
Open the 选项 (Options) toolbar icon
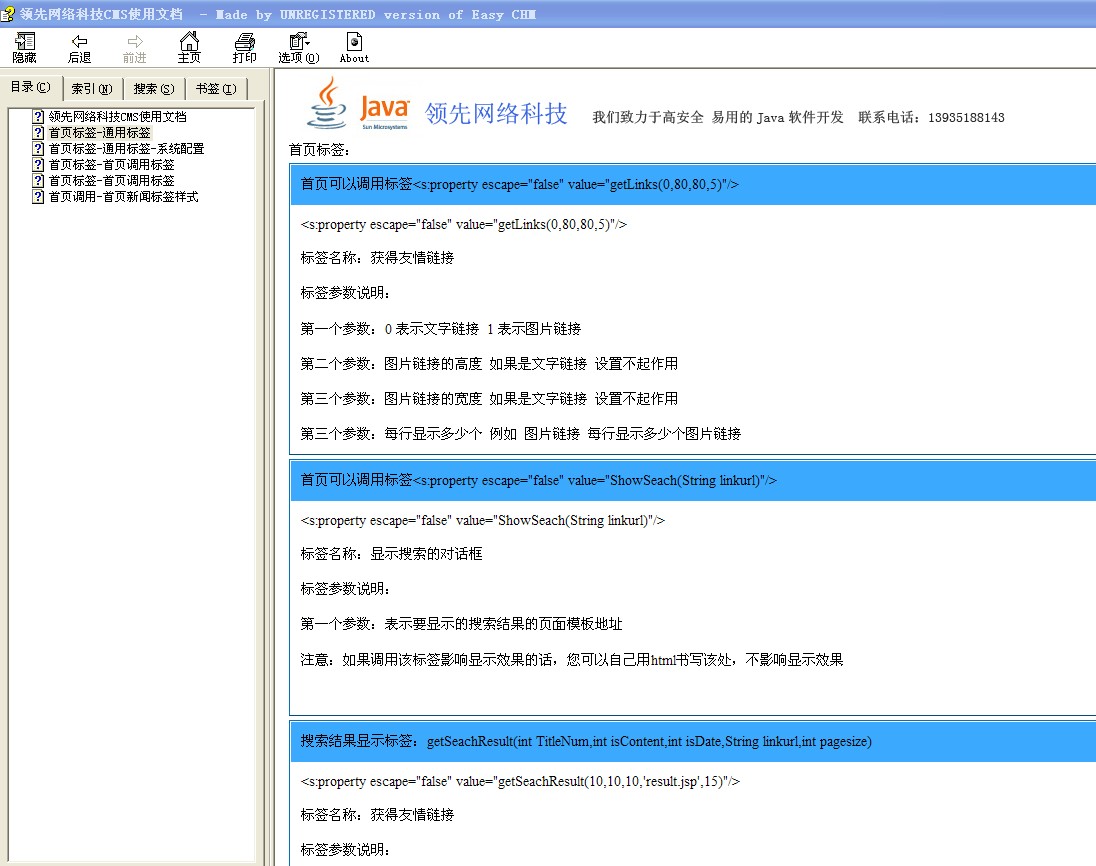click(x=298, y=48)
